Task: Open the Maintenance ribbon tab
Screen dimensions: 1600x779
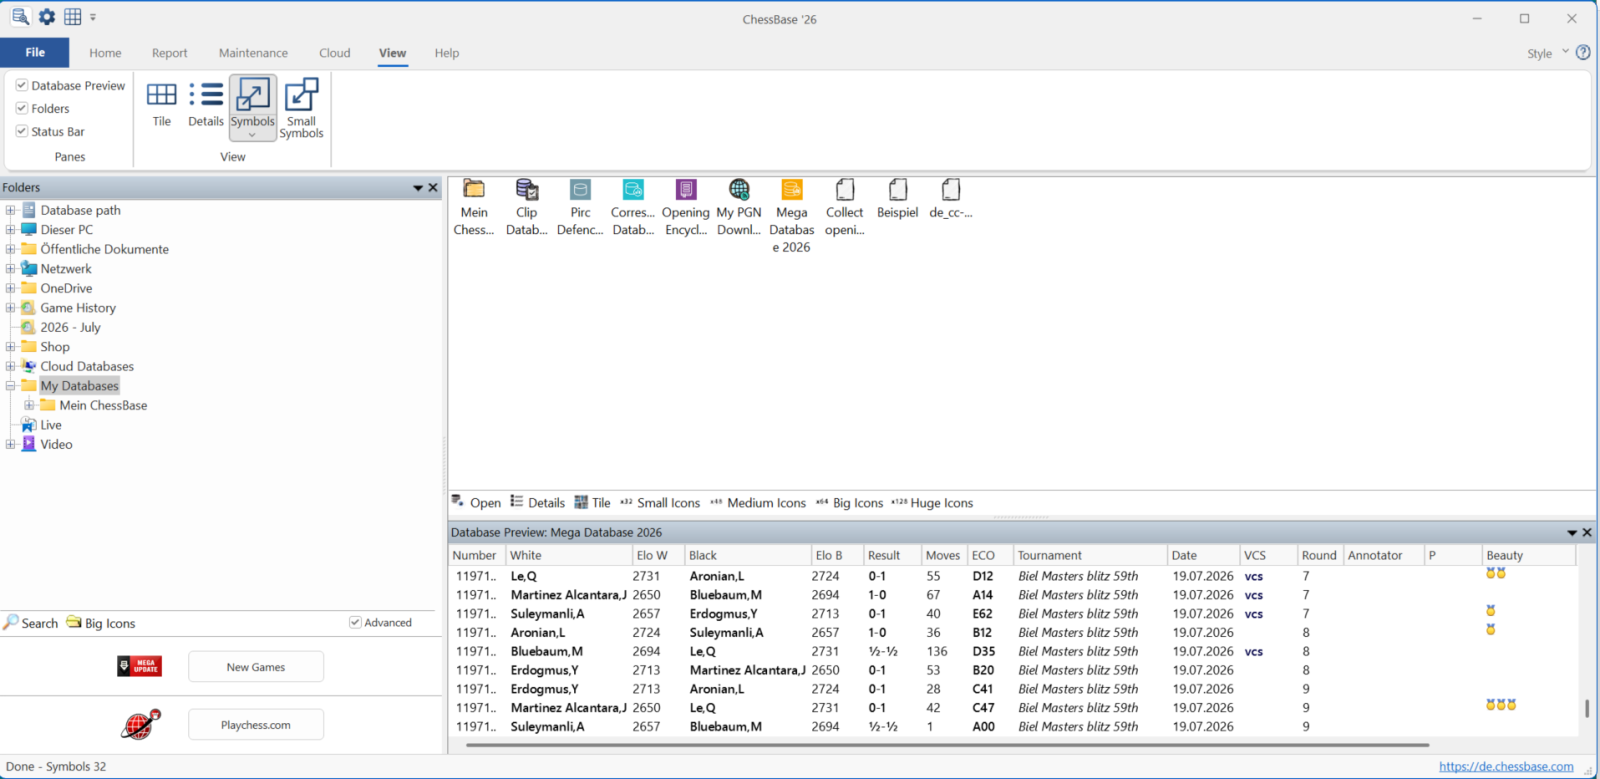Action: [x=253, y=53]
